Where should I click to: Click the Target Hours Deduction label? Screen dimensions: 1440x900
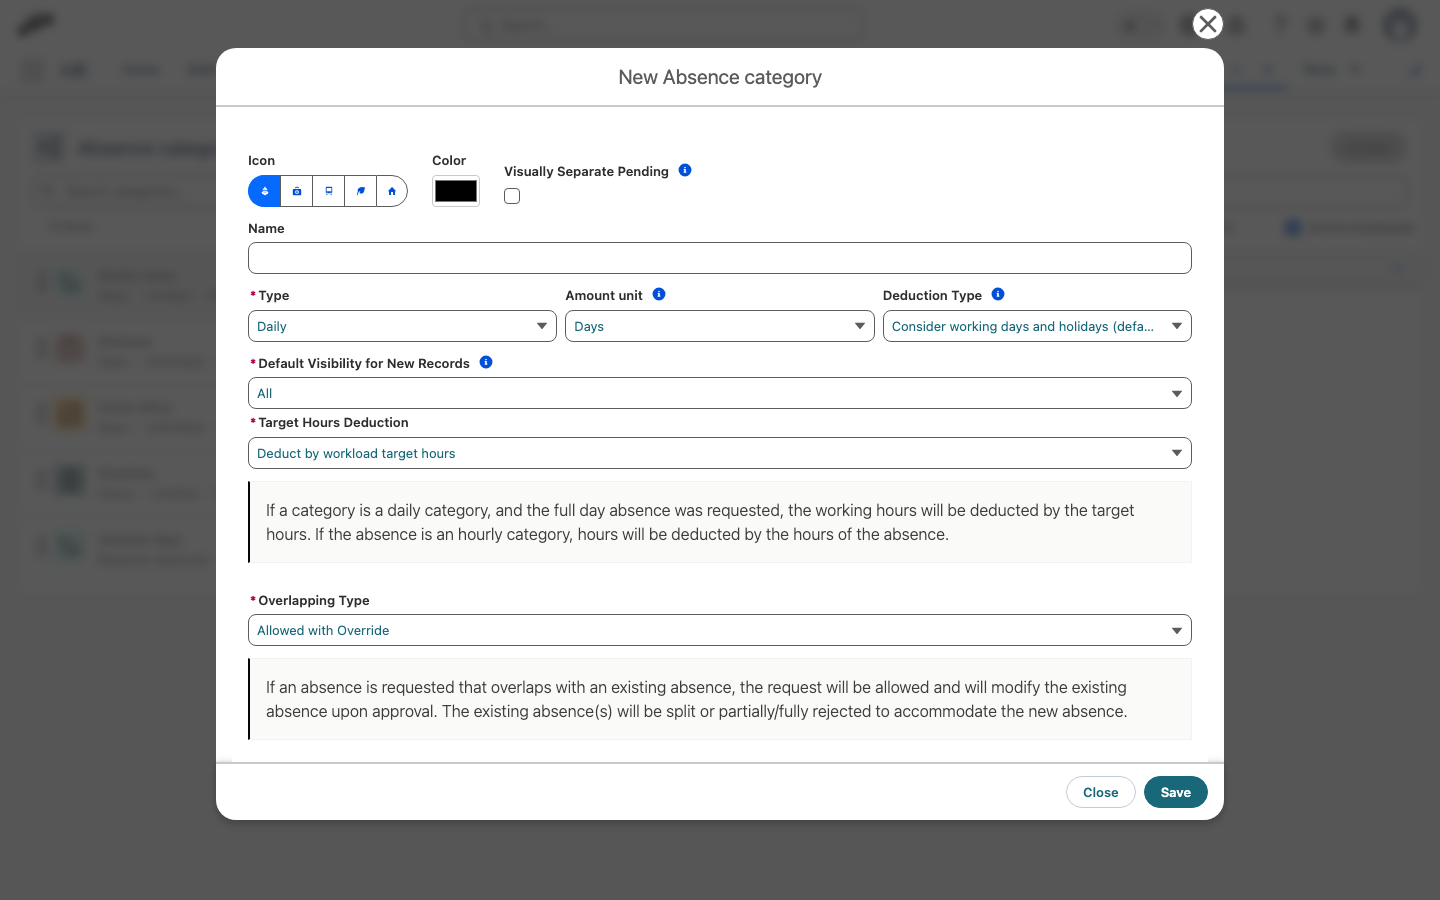coord(333,422)
